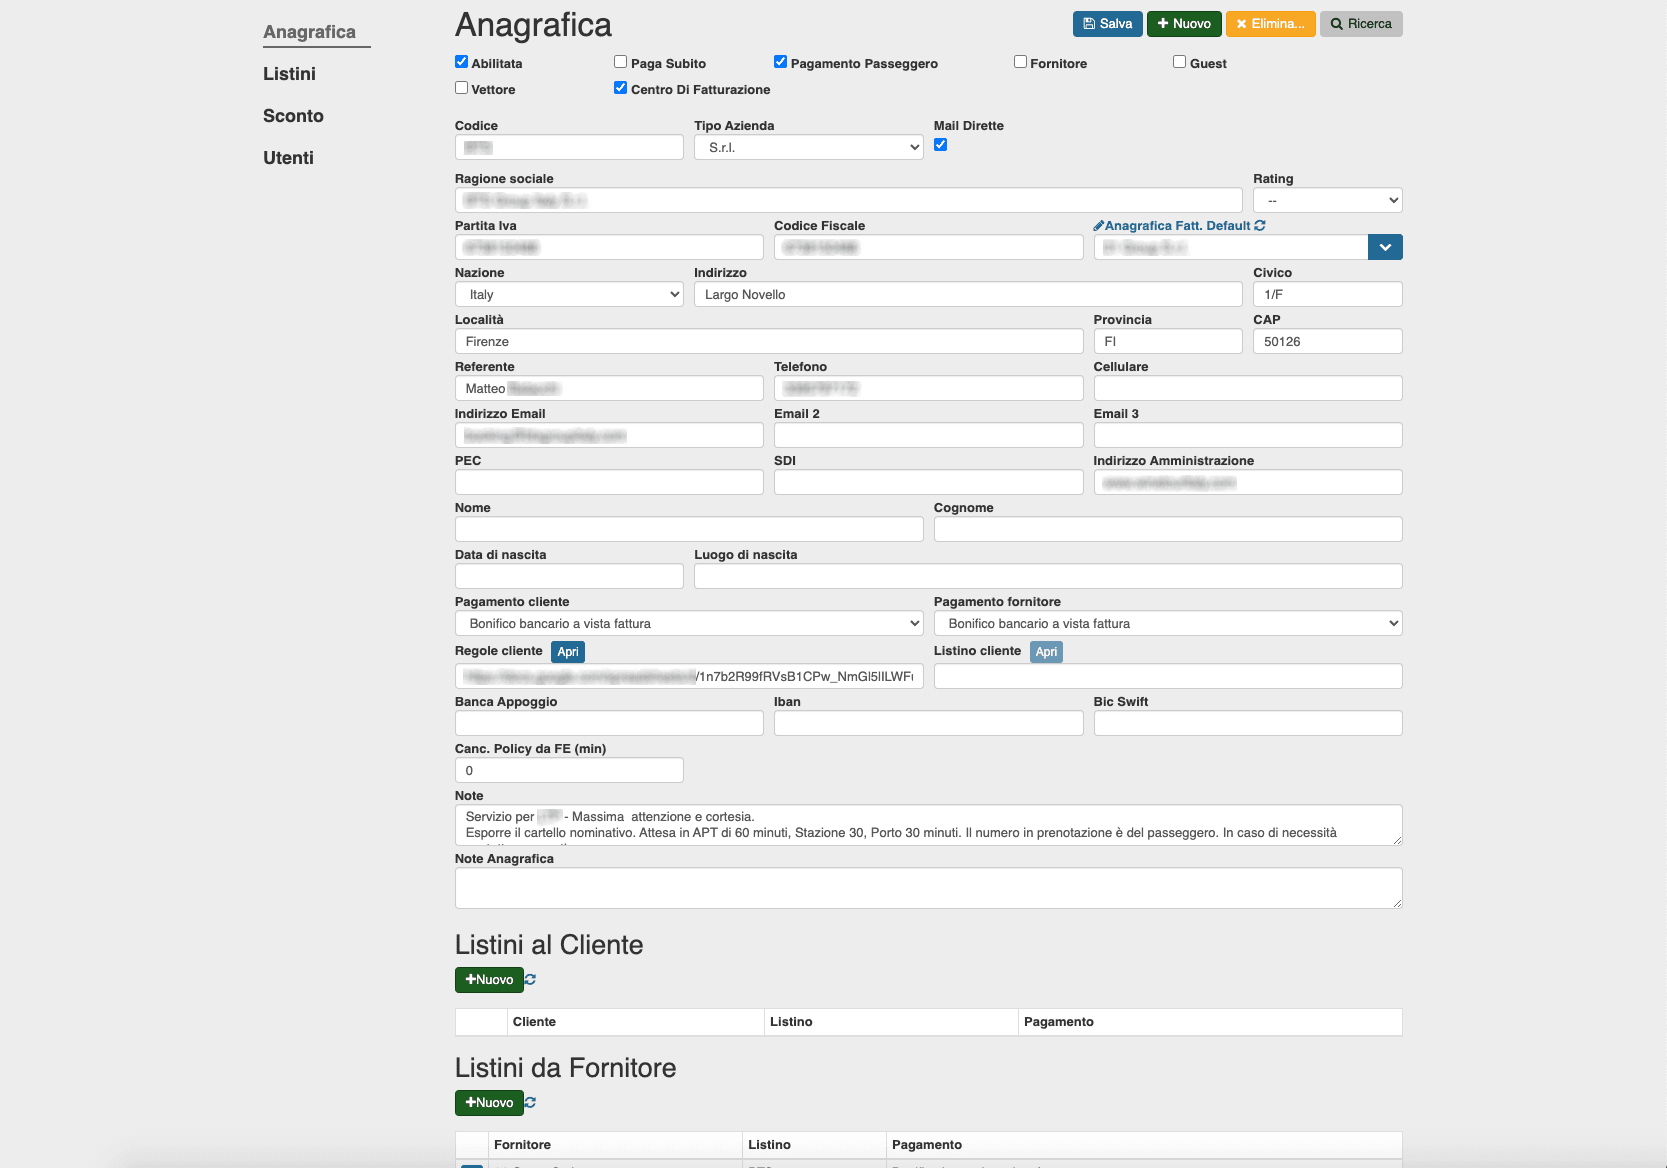Open Ricerca with magnifier icon

pos(1360,24)
